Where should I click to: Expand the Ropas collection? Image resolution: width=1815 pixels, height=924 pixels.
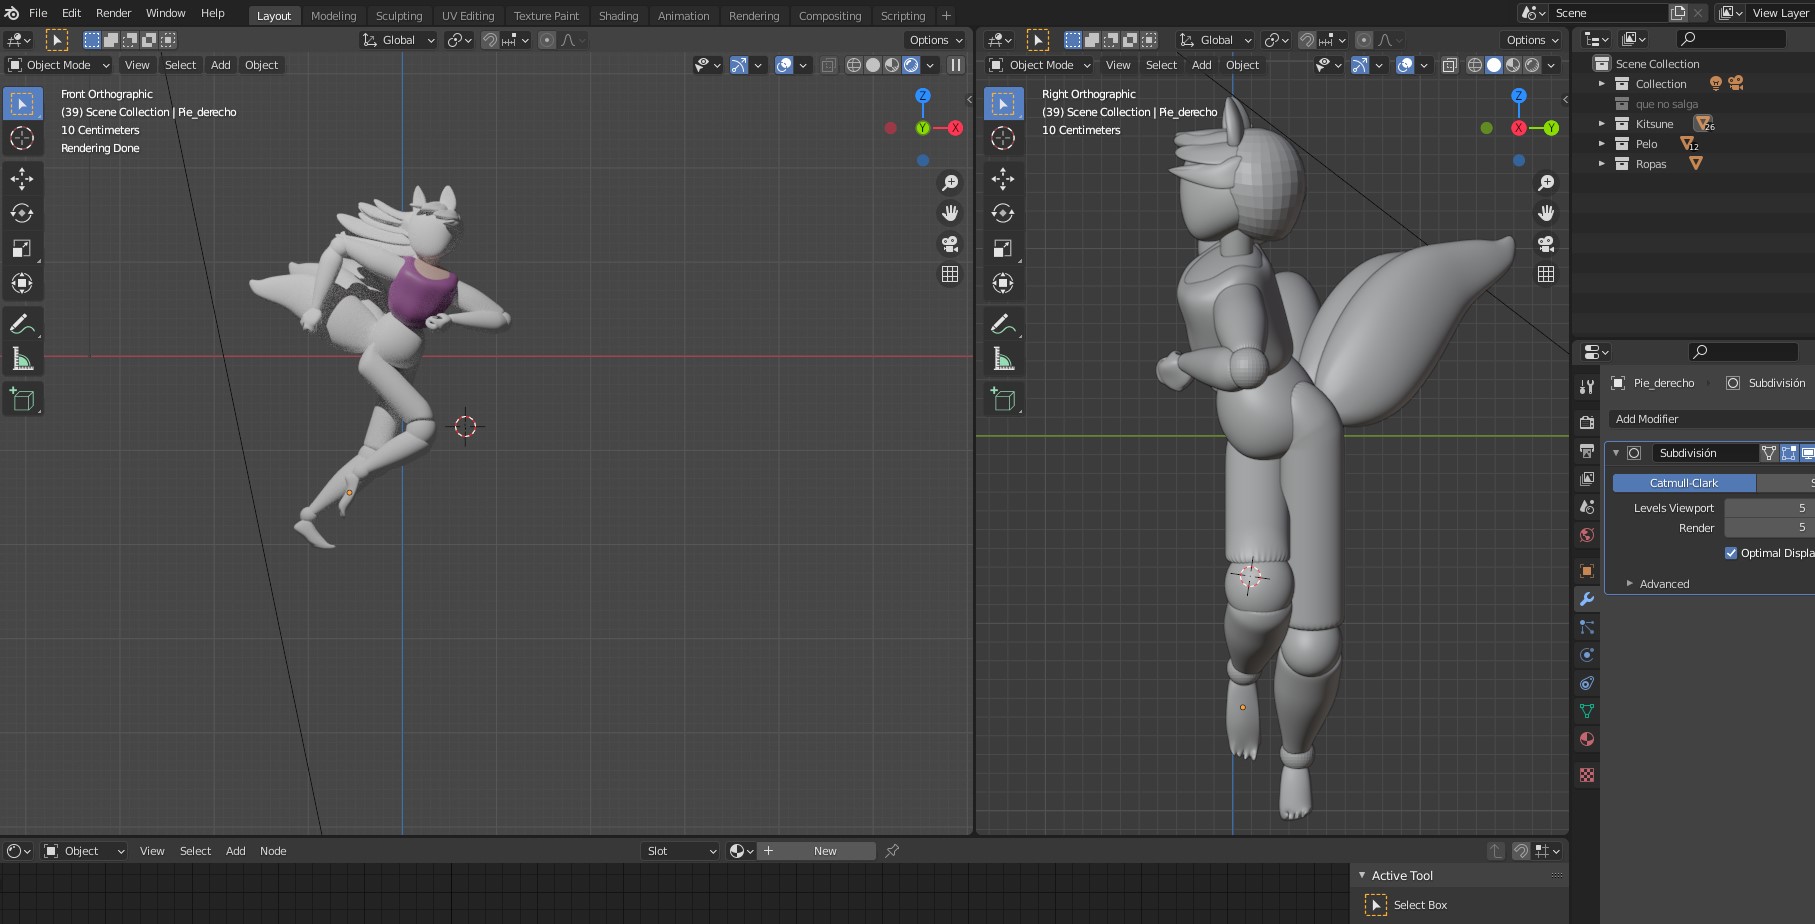(1602, 164)
